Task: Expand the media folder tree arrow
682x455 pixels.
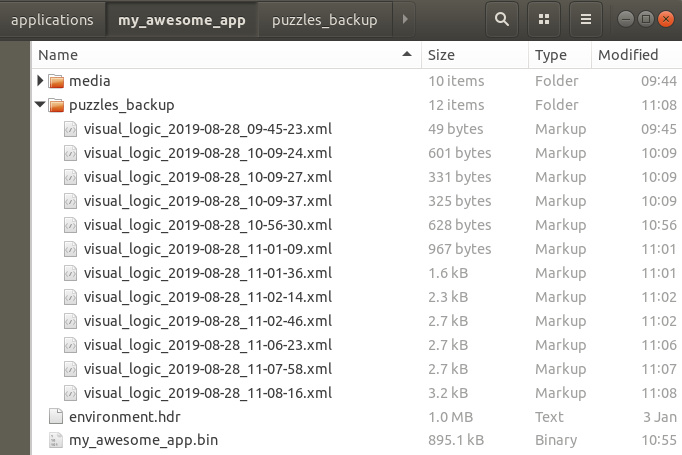Action: pos(40,80)
